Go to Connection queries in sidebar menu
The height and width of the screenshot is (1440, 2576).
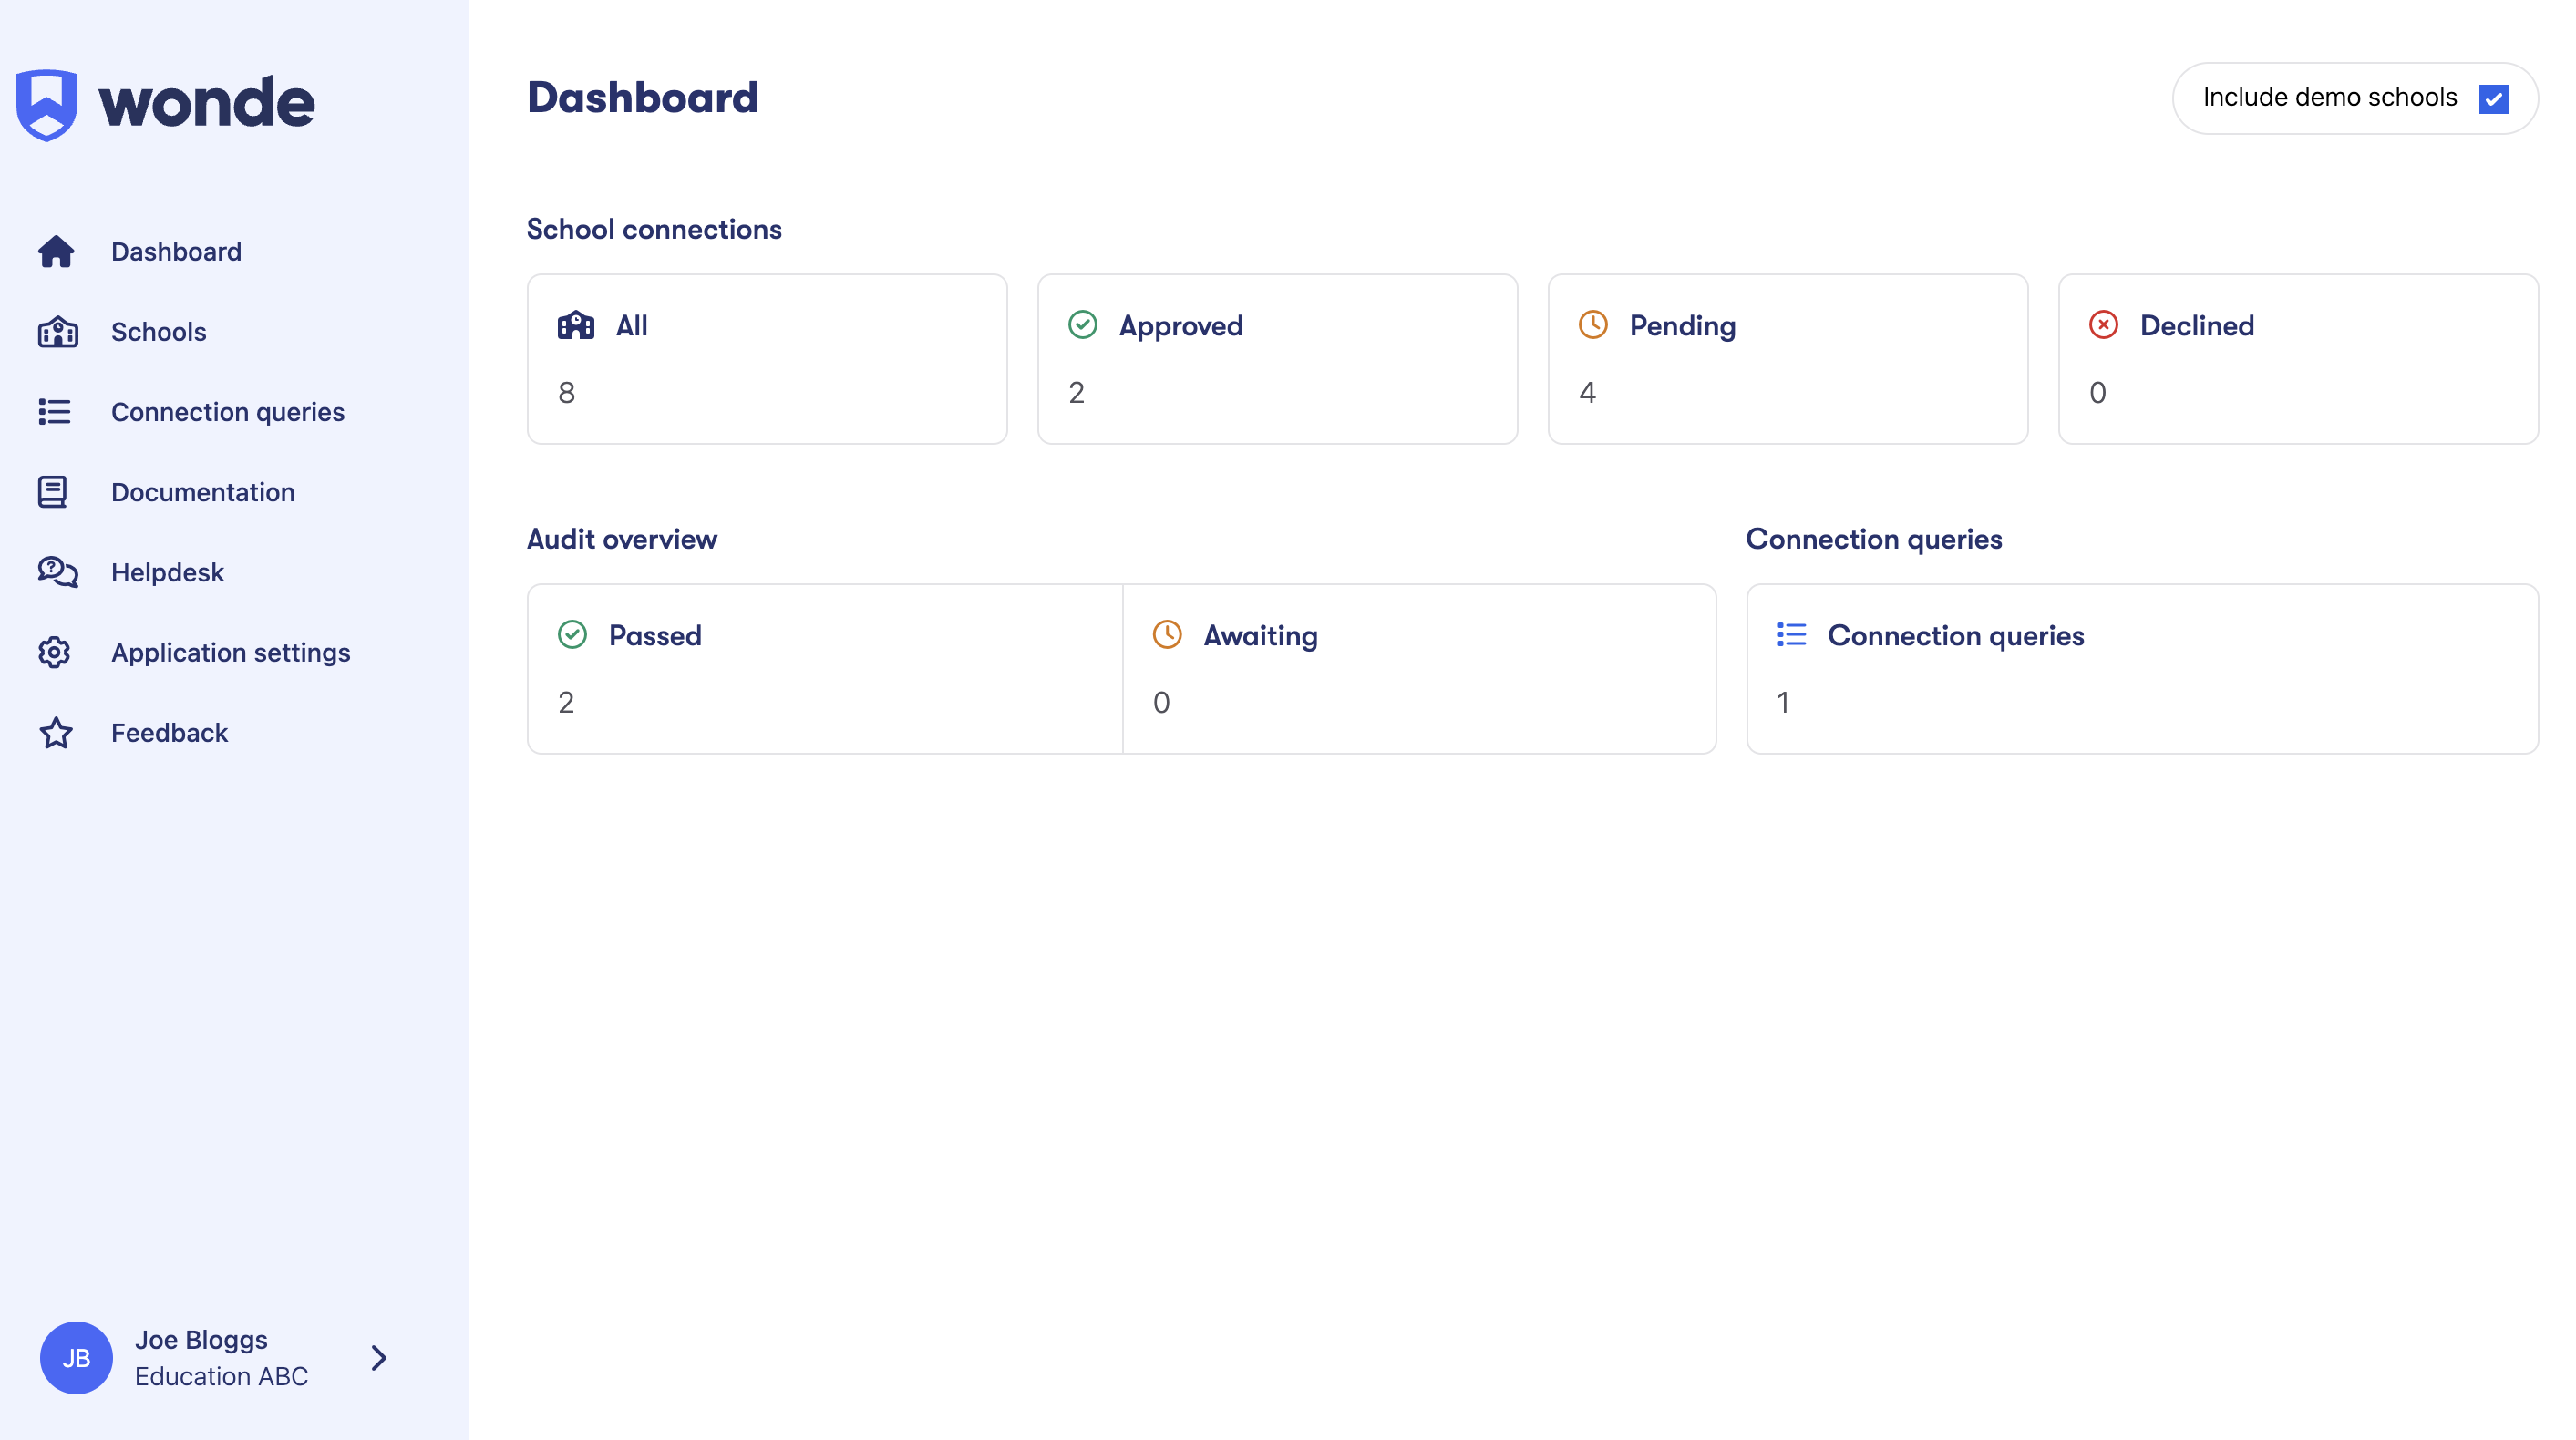coord(228,412)
